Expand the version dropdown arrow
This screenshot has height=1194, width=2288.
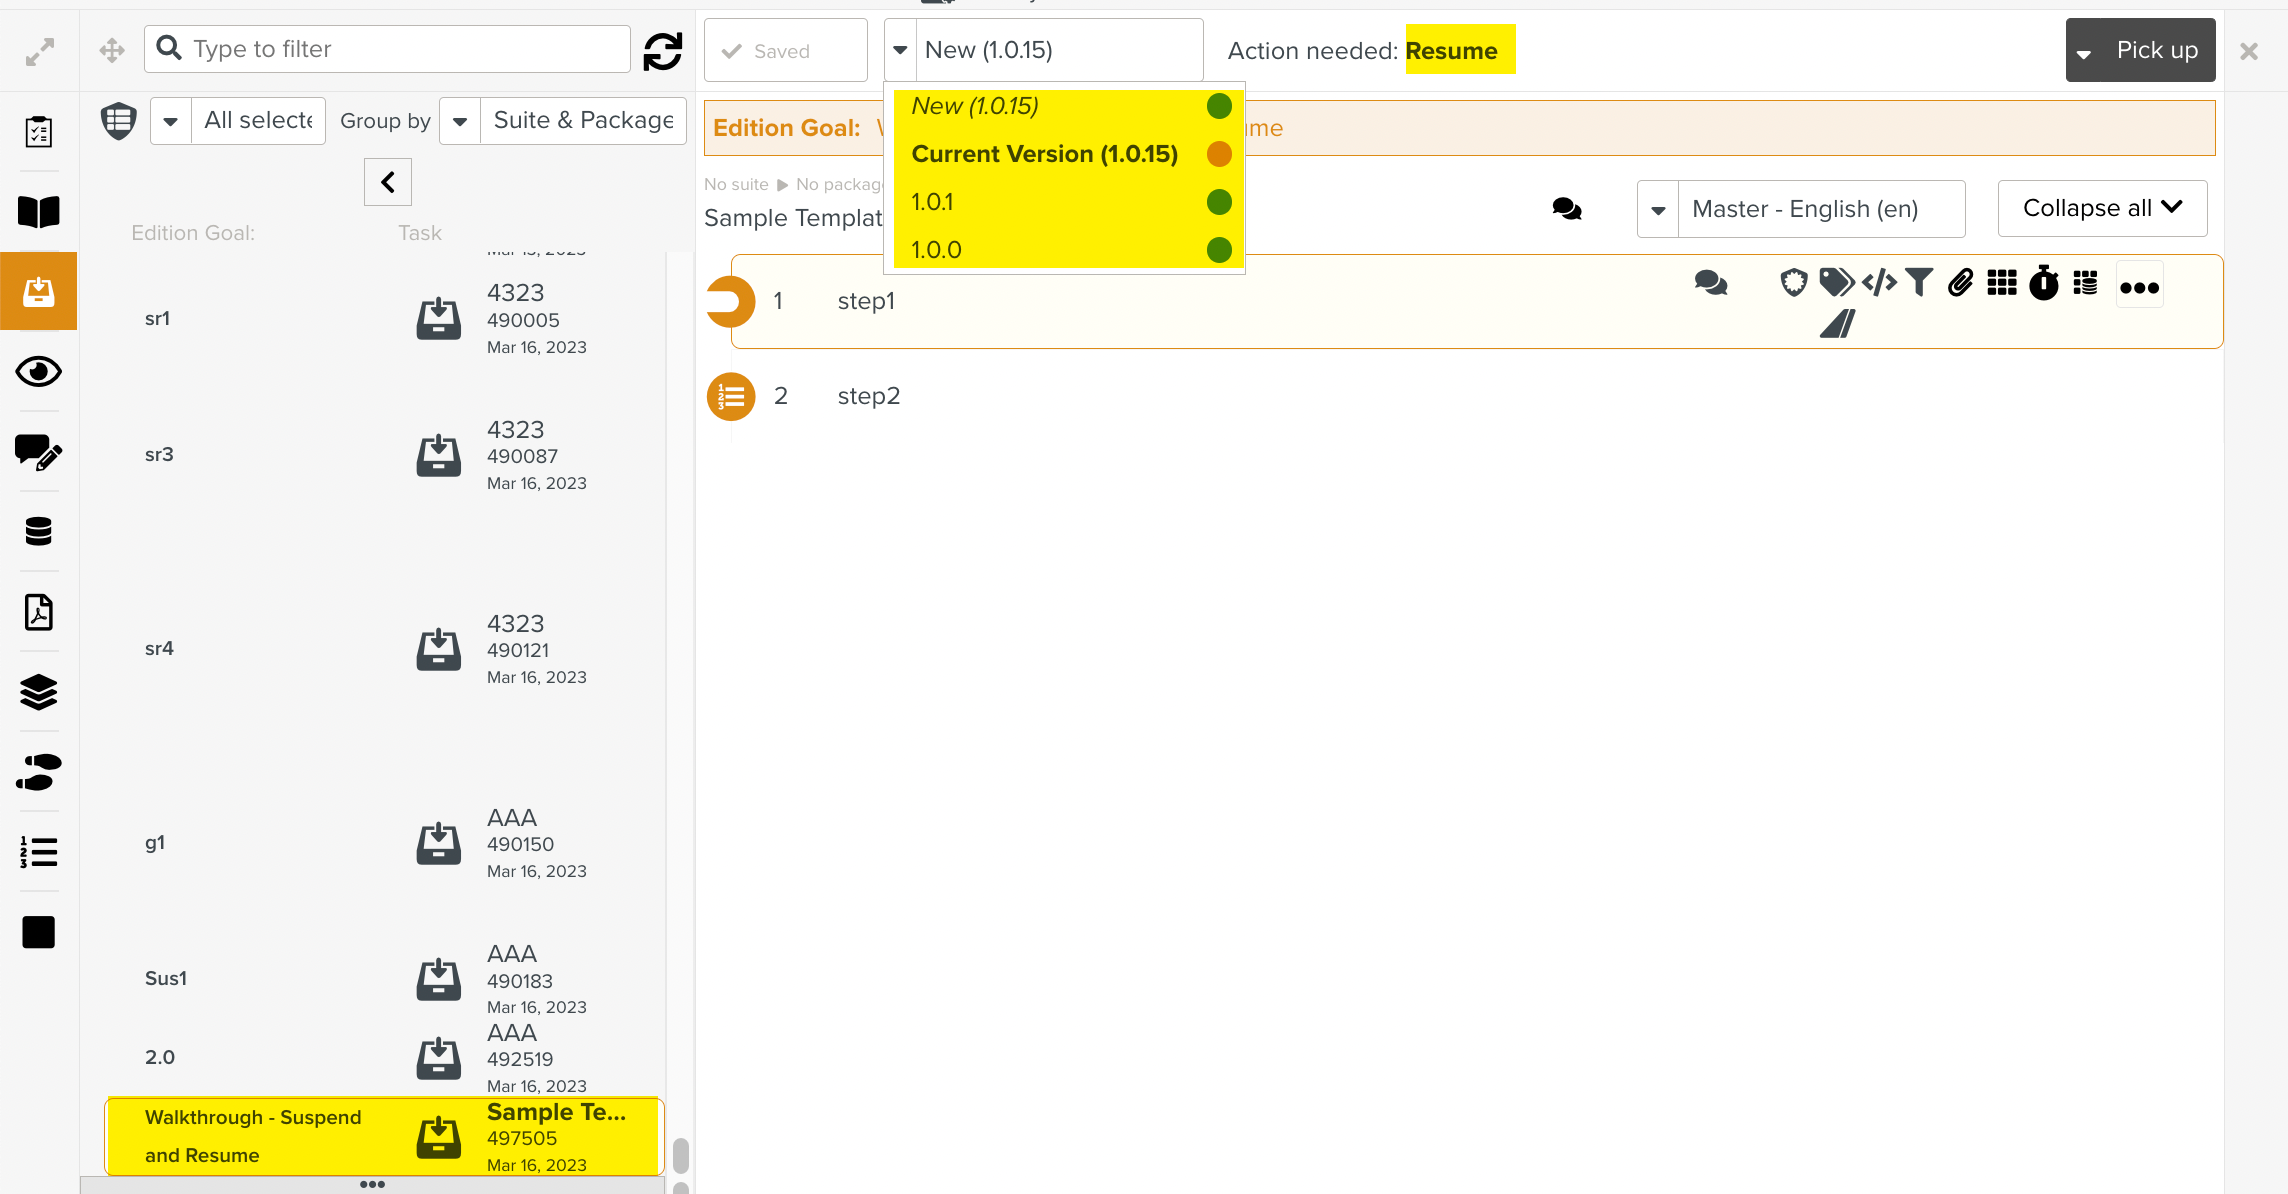900,50
